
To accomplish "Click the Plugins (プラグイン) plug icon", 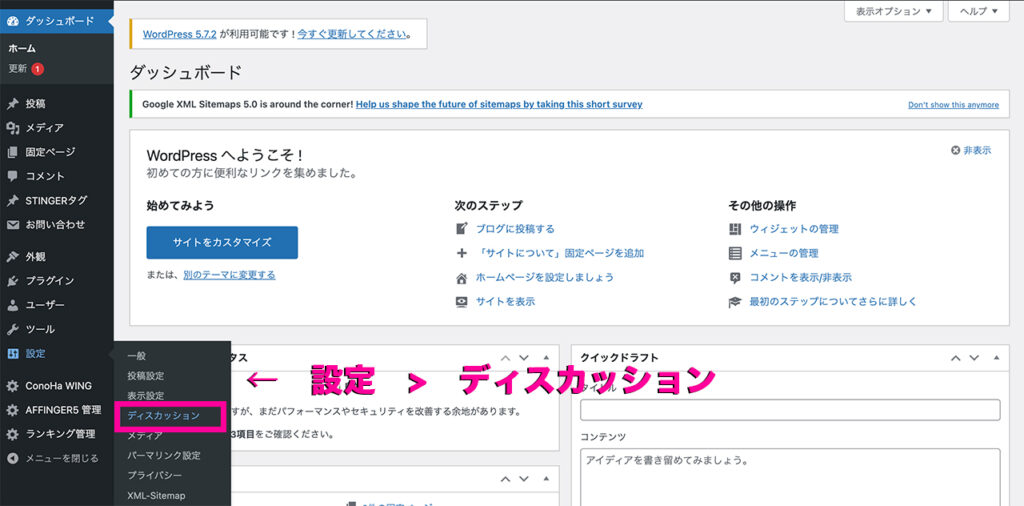I will 12,281.
